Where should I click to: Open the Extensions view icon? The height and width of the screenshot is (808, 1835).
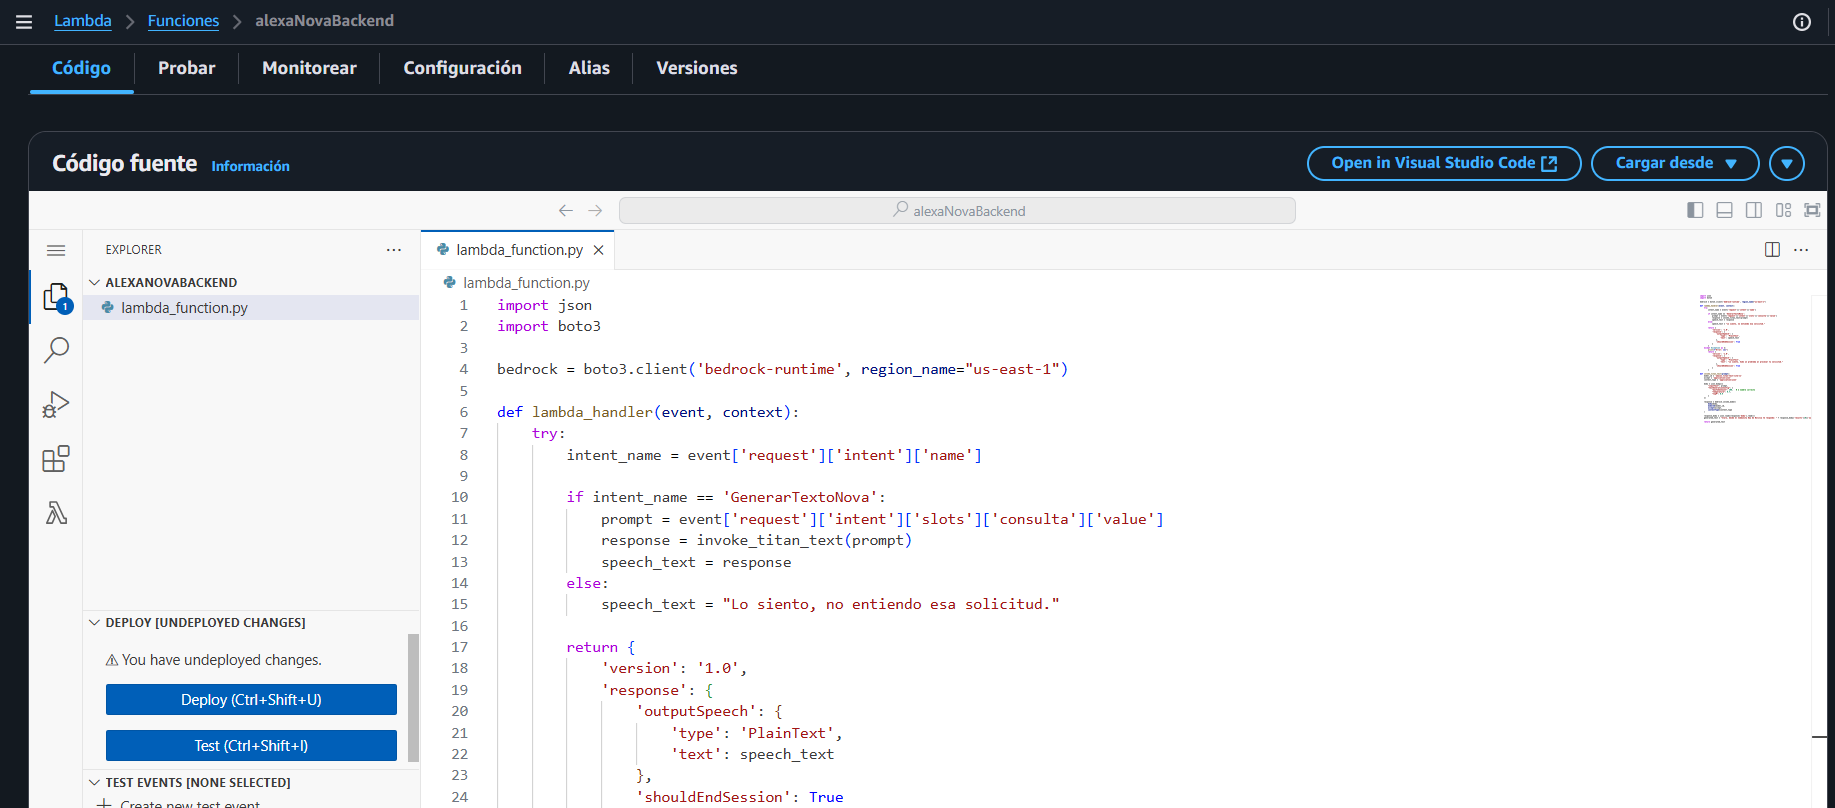(56, 459)
